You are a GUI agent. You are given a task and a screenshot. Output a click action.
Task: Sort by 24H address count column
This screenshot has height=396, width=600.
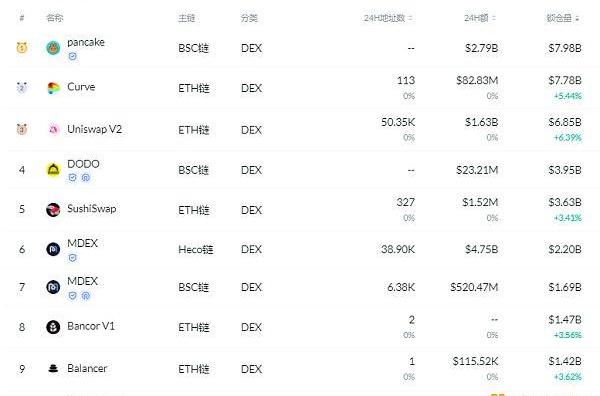[x=388, y=18]
